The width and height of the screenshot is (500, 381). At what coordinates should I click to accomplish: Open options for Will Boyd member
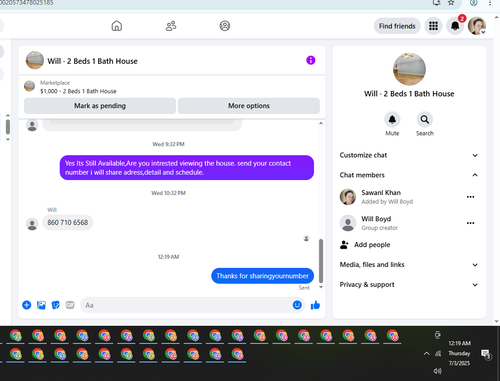click(x=470, y=223)
